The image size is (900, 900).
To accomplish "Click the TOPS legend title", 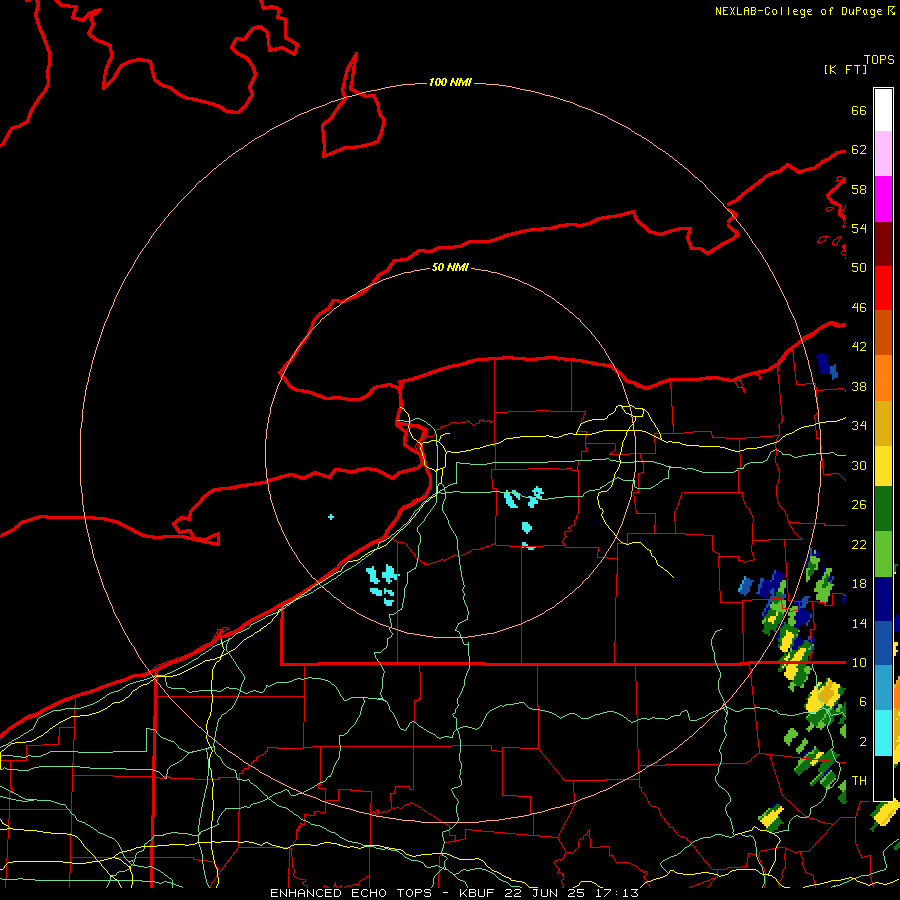I will point(879,60).
